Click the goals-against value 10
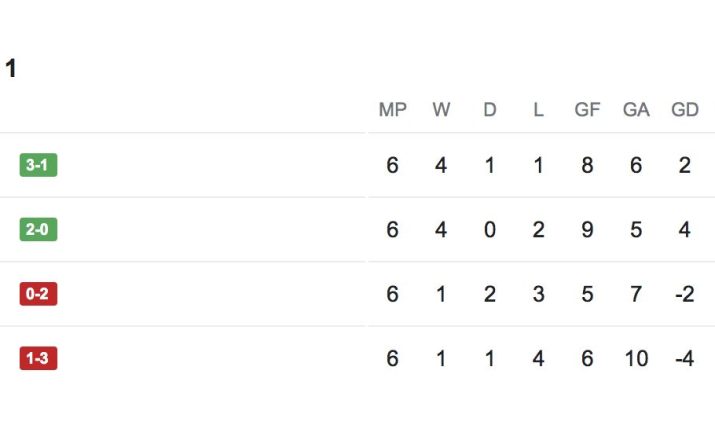Screen dimensions: 715x429 [x=636, y=358]
